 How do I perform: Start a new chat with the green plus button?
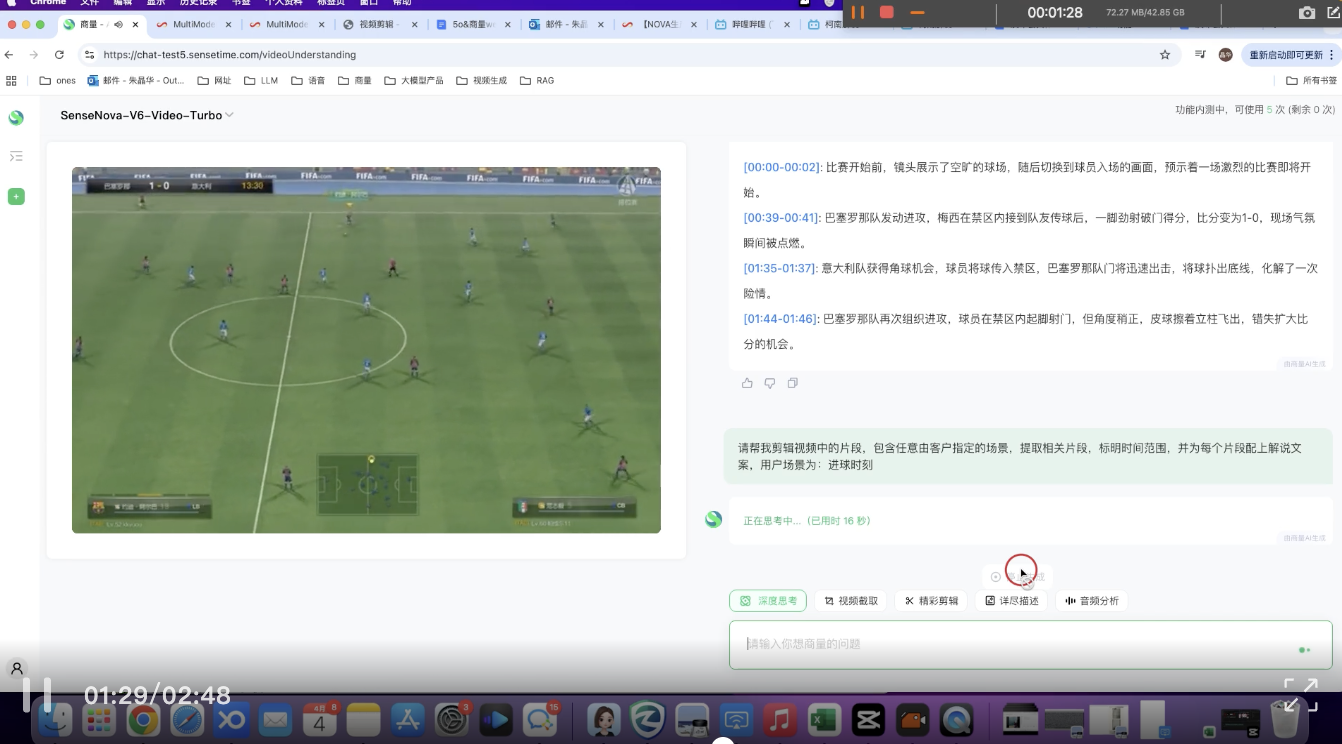tap(16, 197)
